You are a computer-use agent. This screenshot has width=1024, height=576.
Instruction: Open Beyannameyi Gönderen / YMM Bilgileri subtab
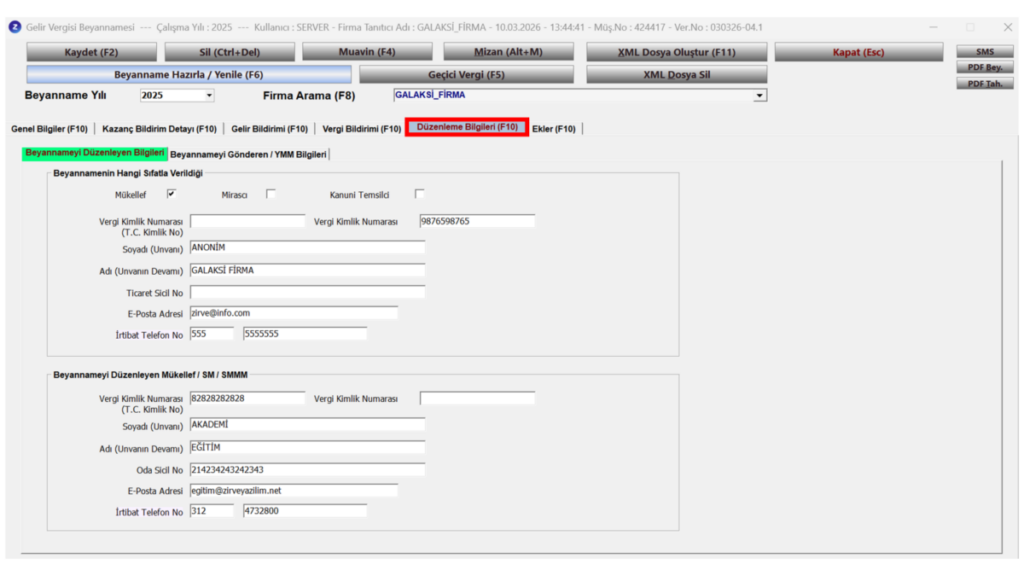(248, 154)
